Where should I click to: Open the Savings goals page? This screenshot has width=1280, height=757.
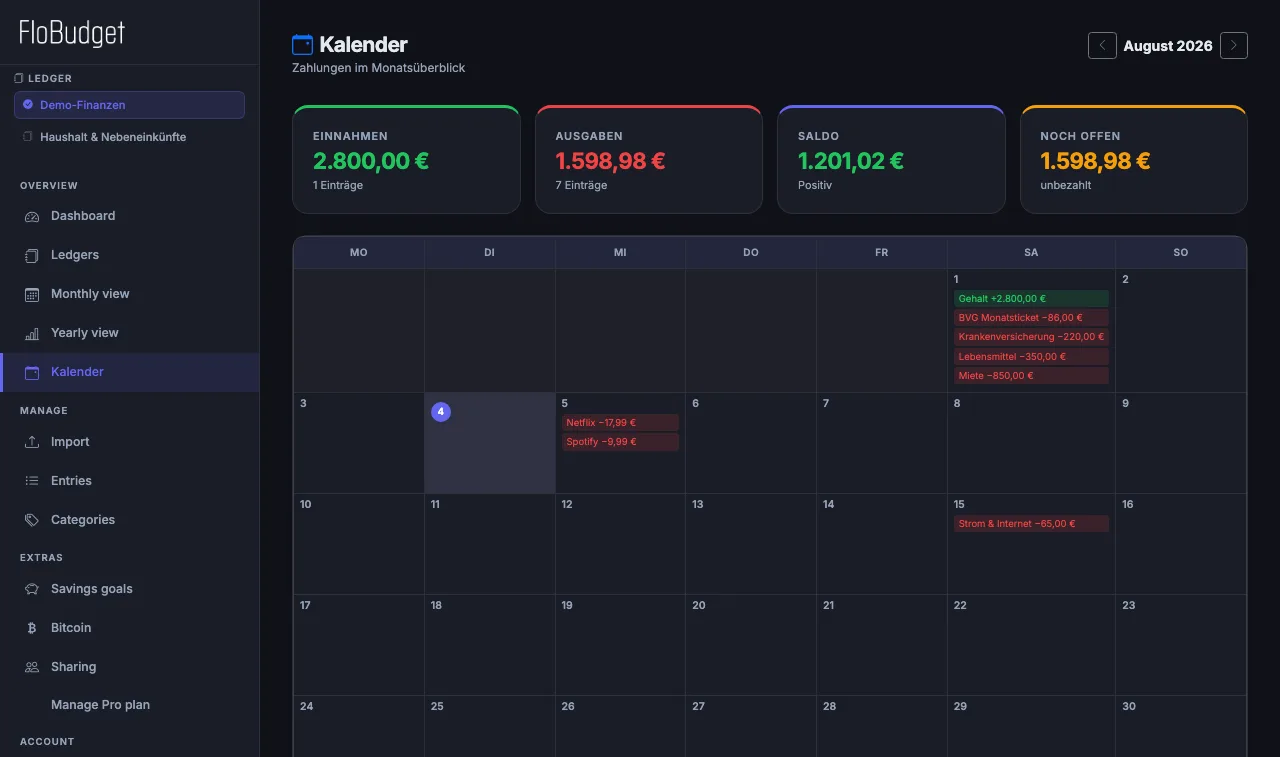coord(130,589)
